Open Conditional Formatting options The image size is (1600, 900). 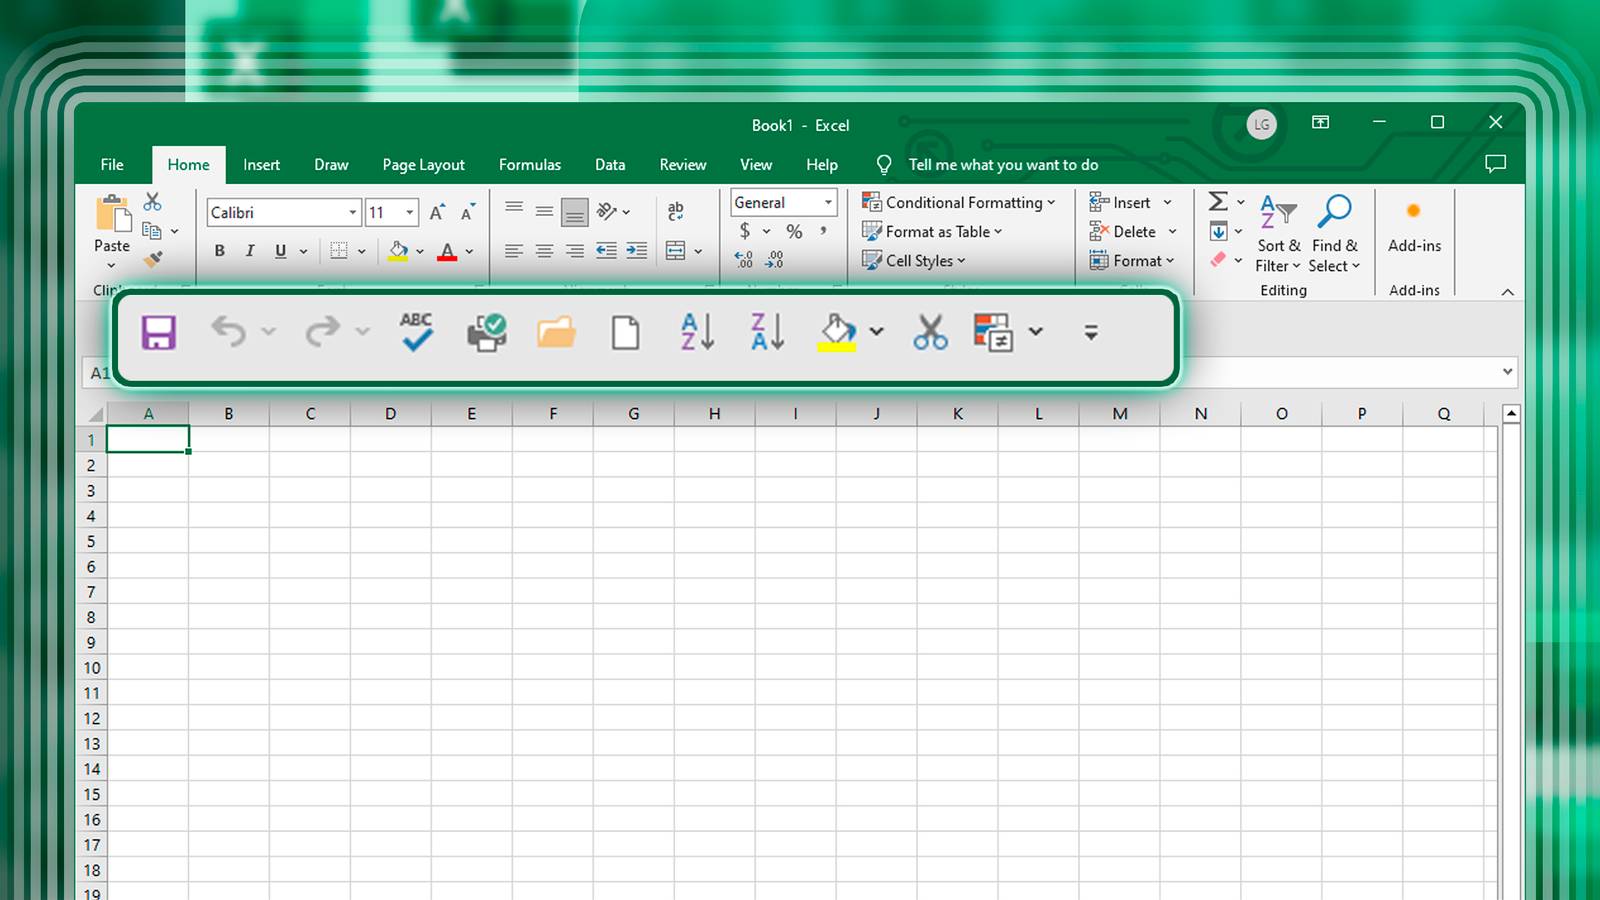958,202
